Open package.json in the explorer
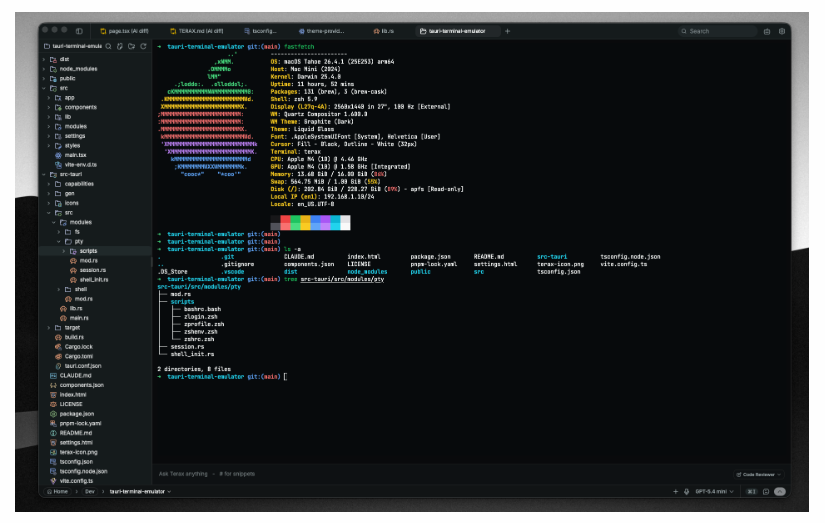 pos(72,414)
